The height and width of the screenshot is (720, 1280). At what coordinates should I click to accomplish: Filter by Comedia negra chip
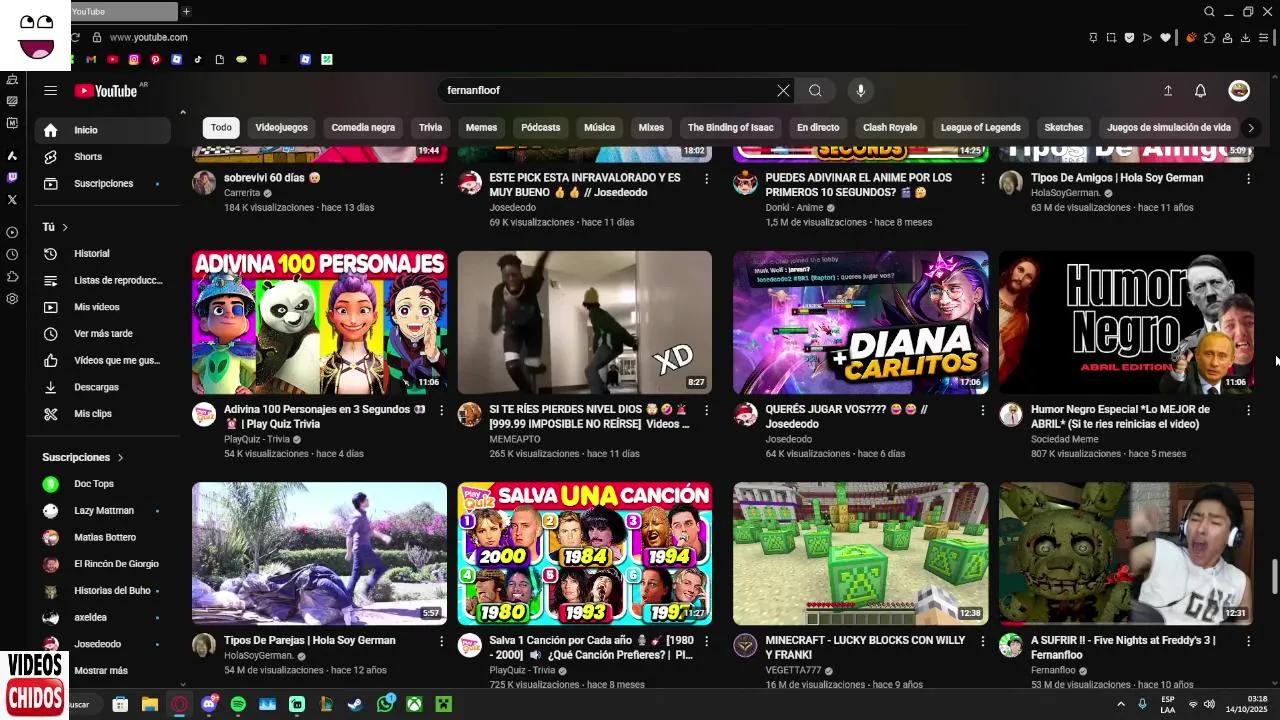363,127
